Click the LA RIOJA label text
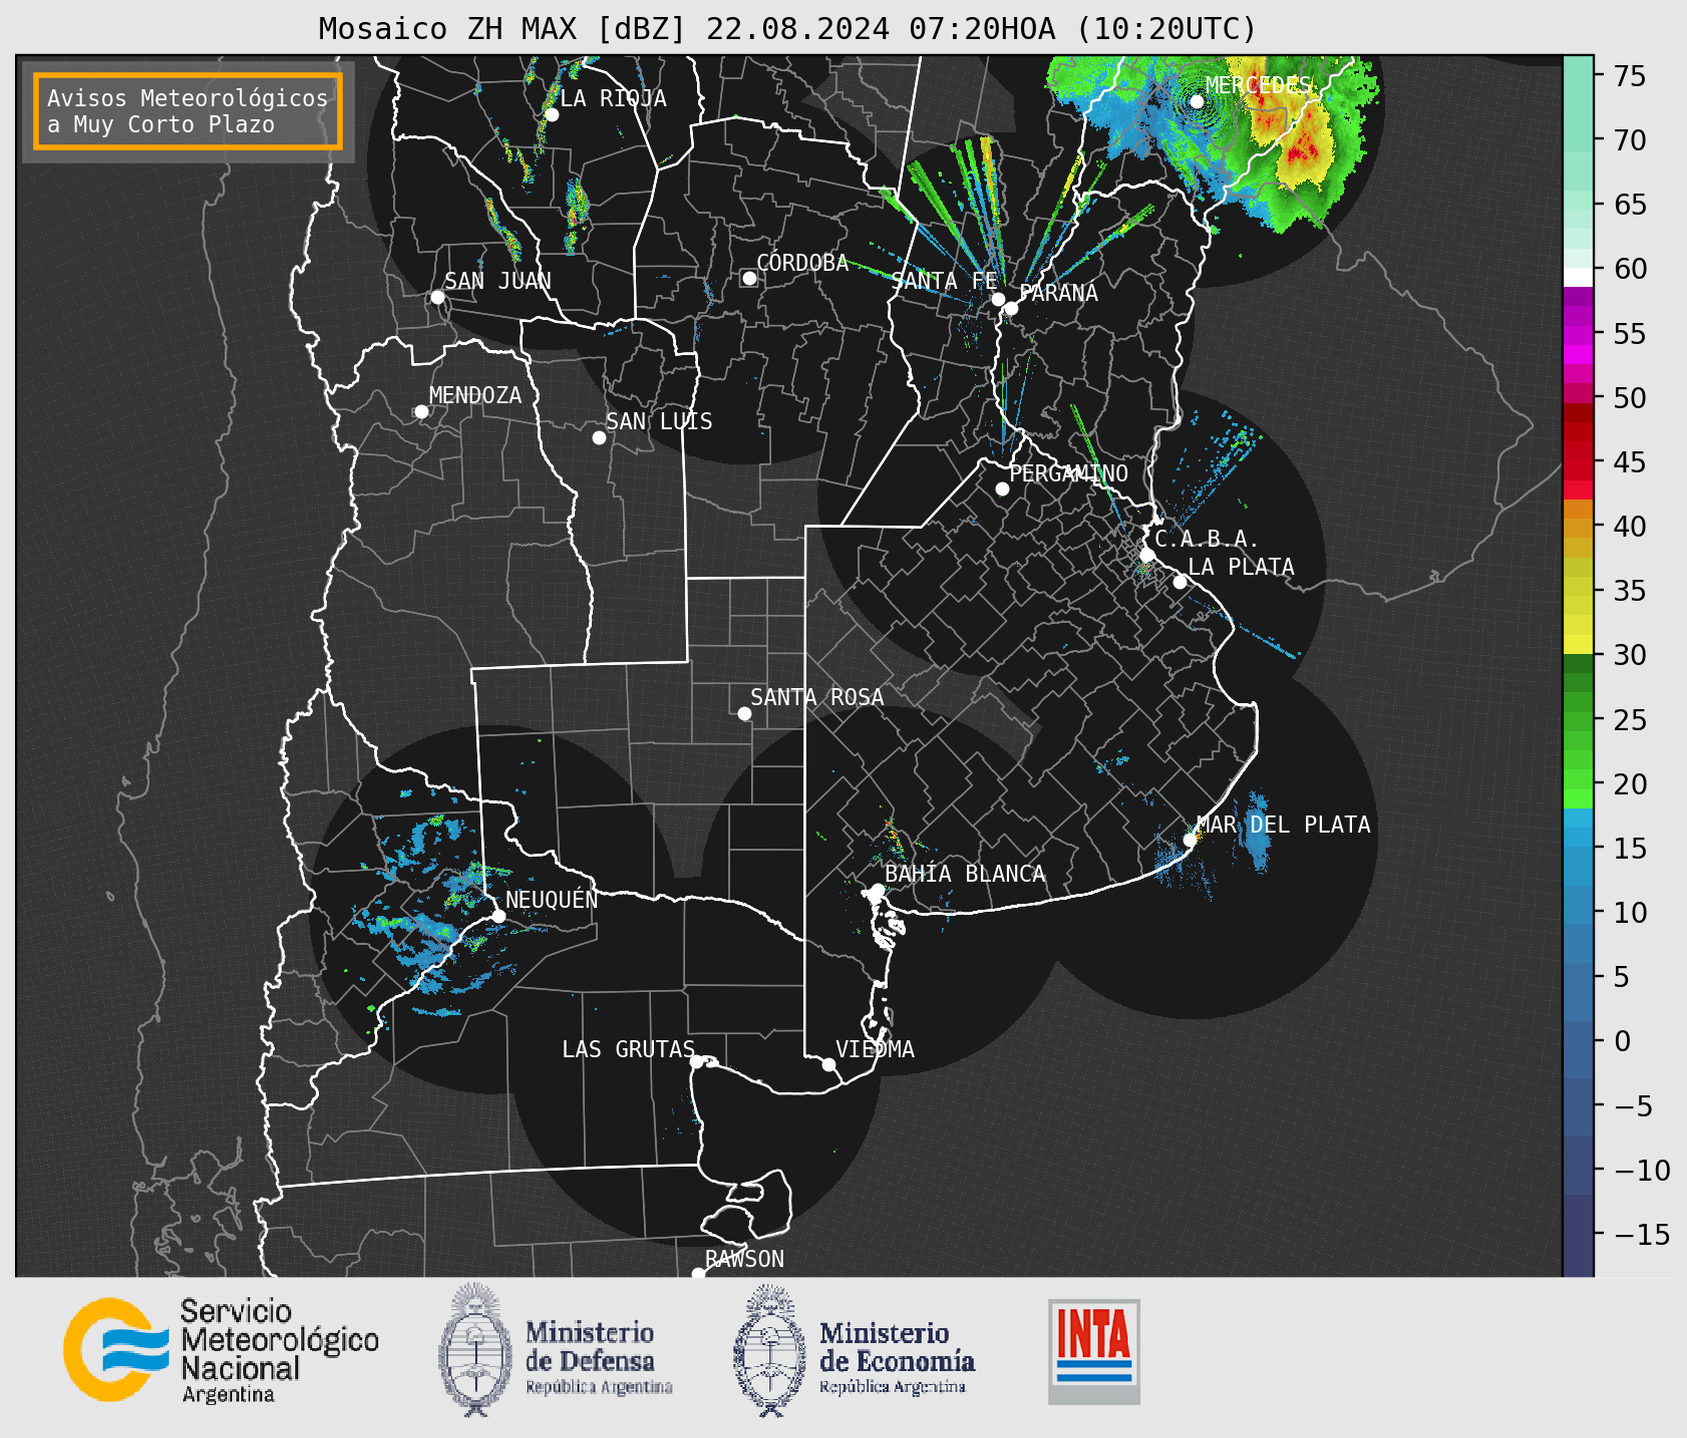 613,98
